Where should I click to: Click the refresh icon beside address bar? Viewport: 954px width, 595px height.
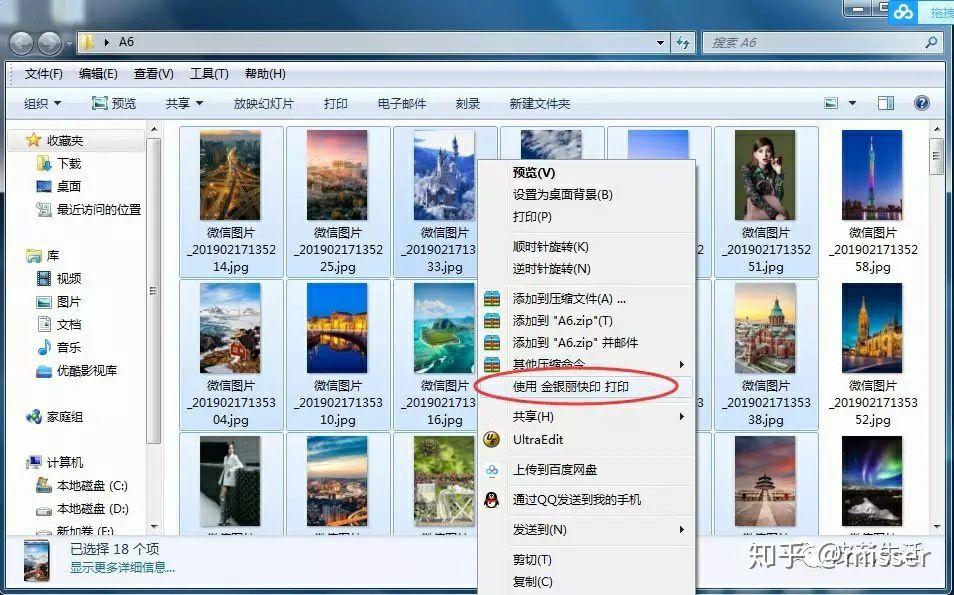683,43
